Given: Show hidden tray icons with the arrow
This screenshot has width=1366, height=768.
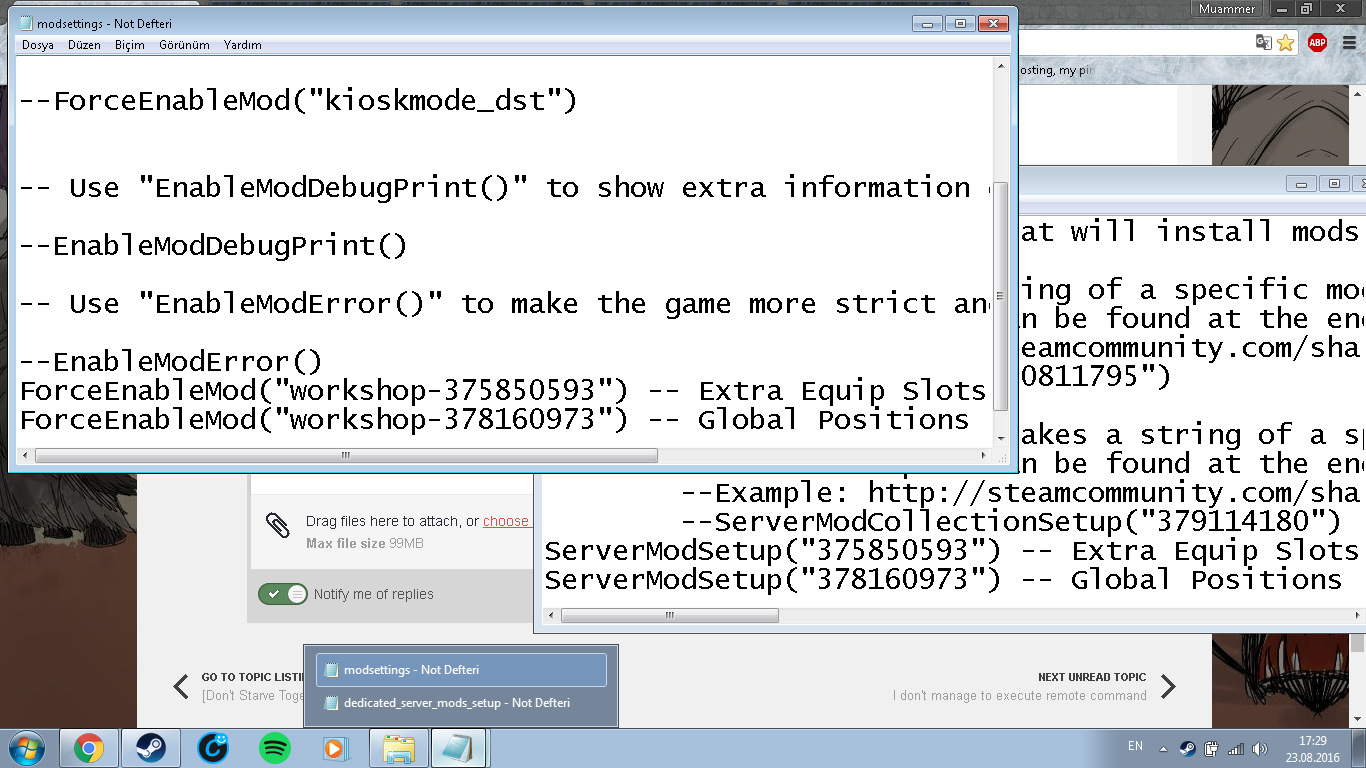Looking at the screenshot, I should 1163,748.
